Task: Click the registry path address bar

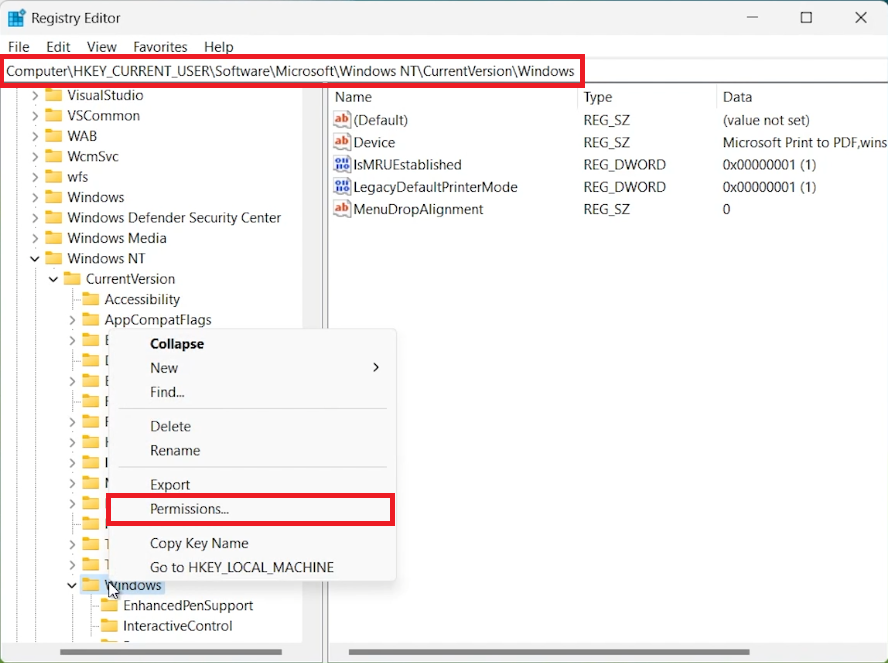Action: click(x=292, y=70)
